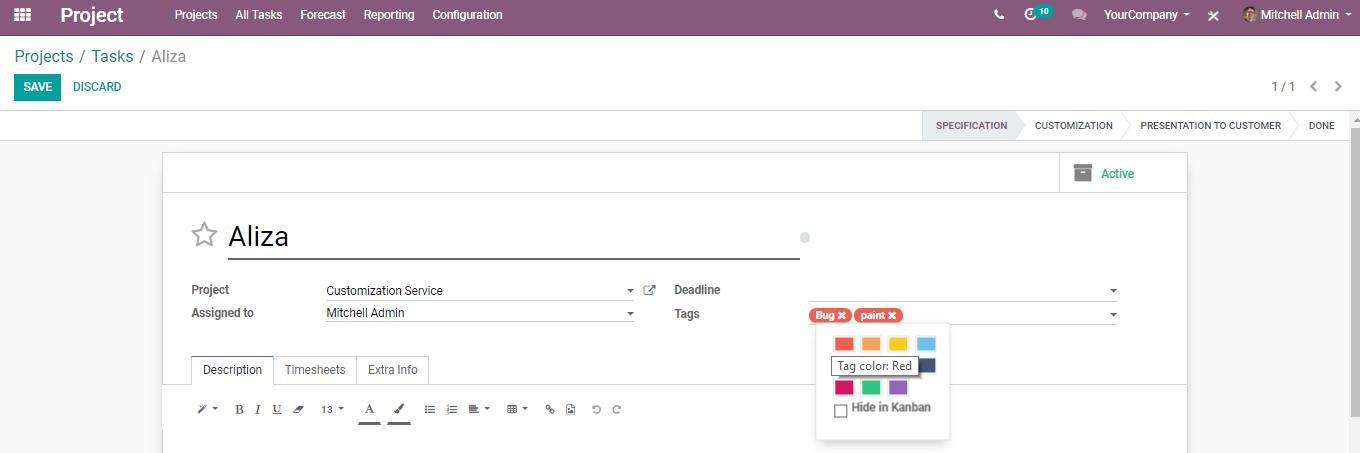1360x453 pixels.
Task: Click the archive box icon
Action: point(1083,173)
